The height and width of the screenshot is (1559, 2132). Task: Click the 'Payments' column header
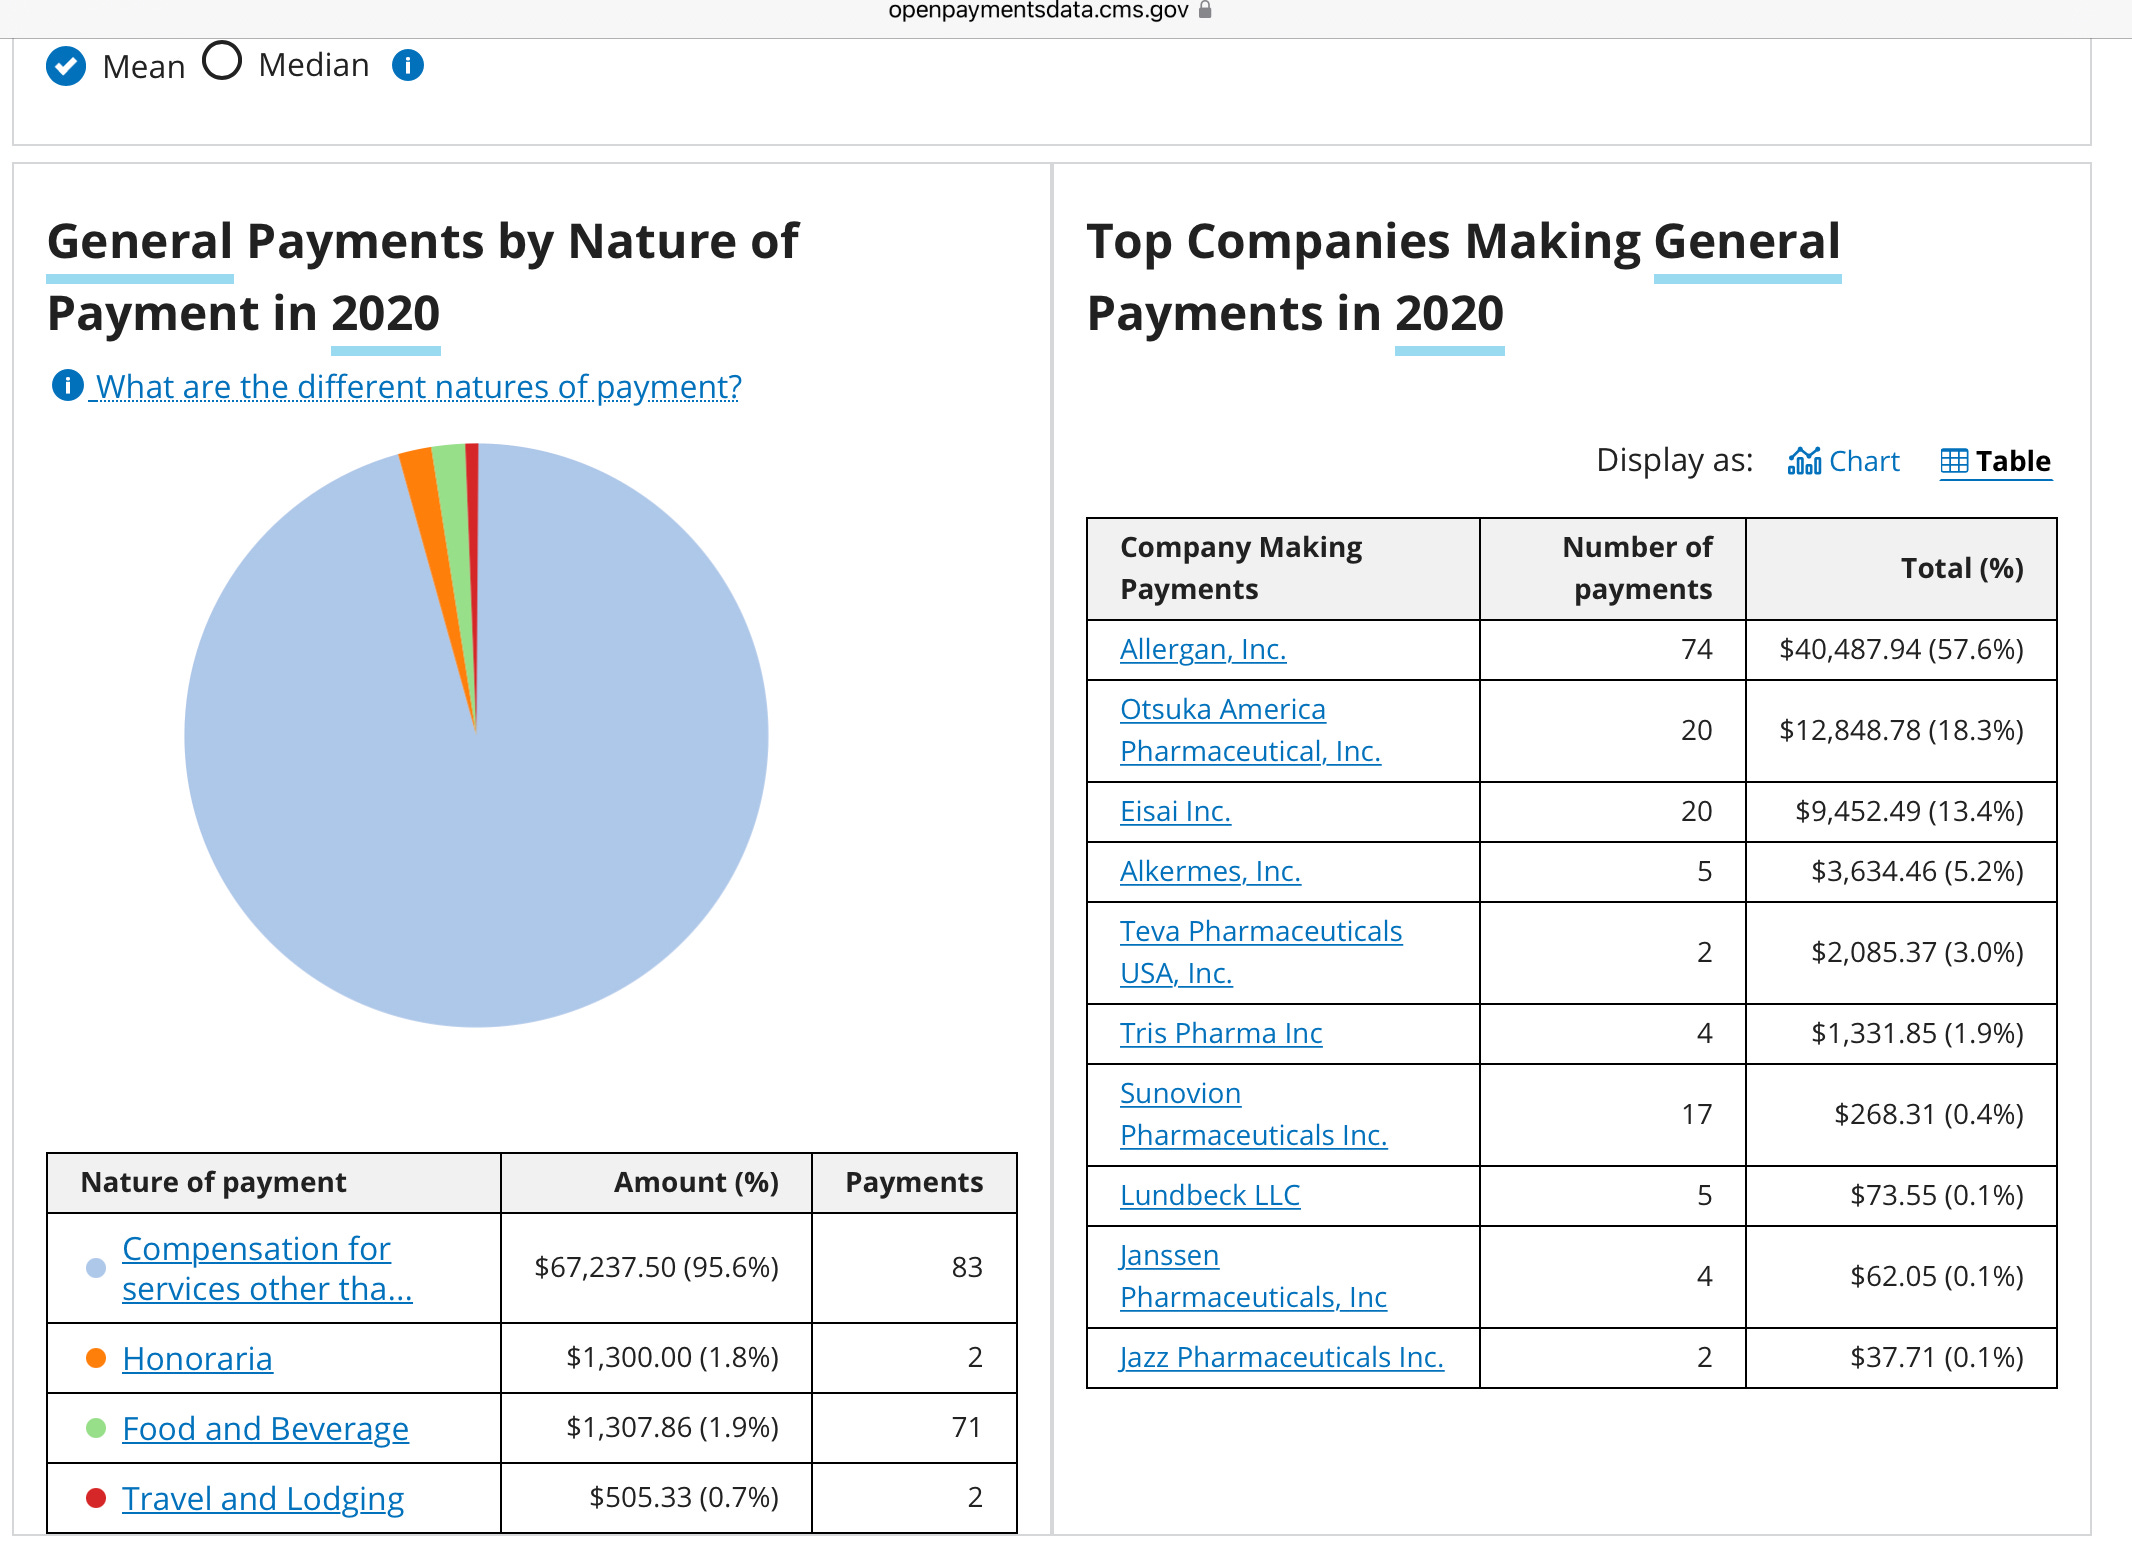914,1183
